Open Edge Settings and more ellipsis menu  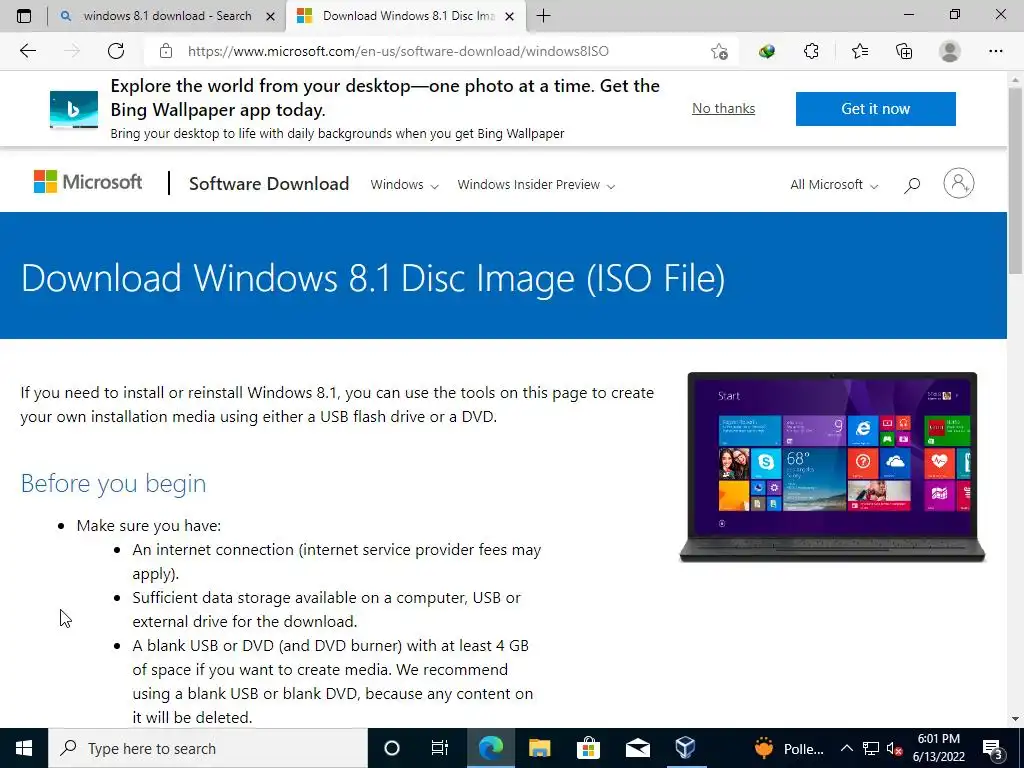click(995, 51)
